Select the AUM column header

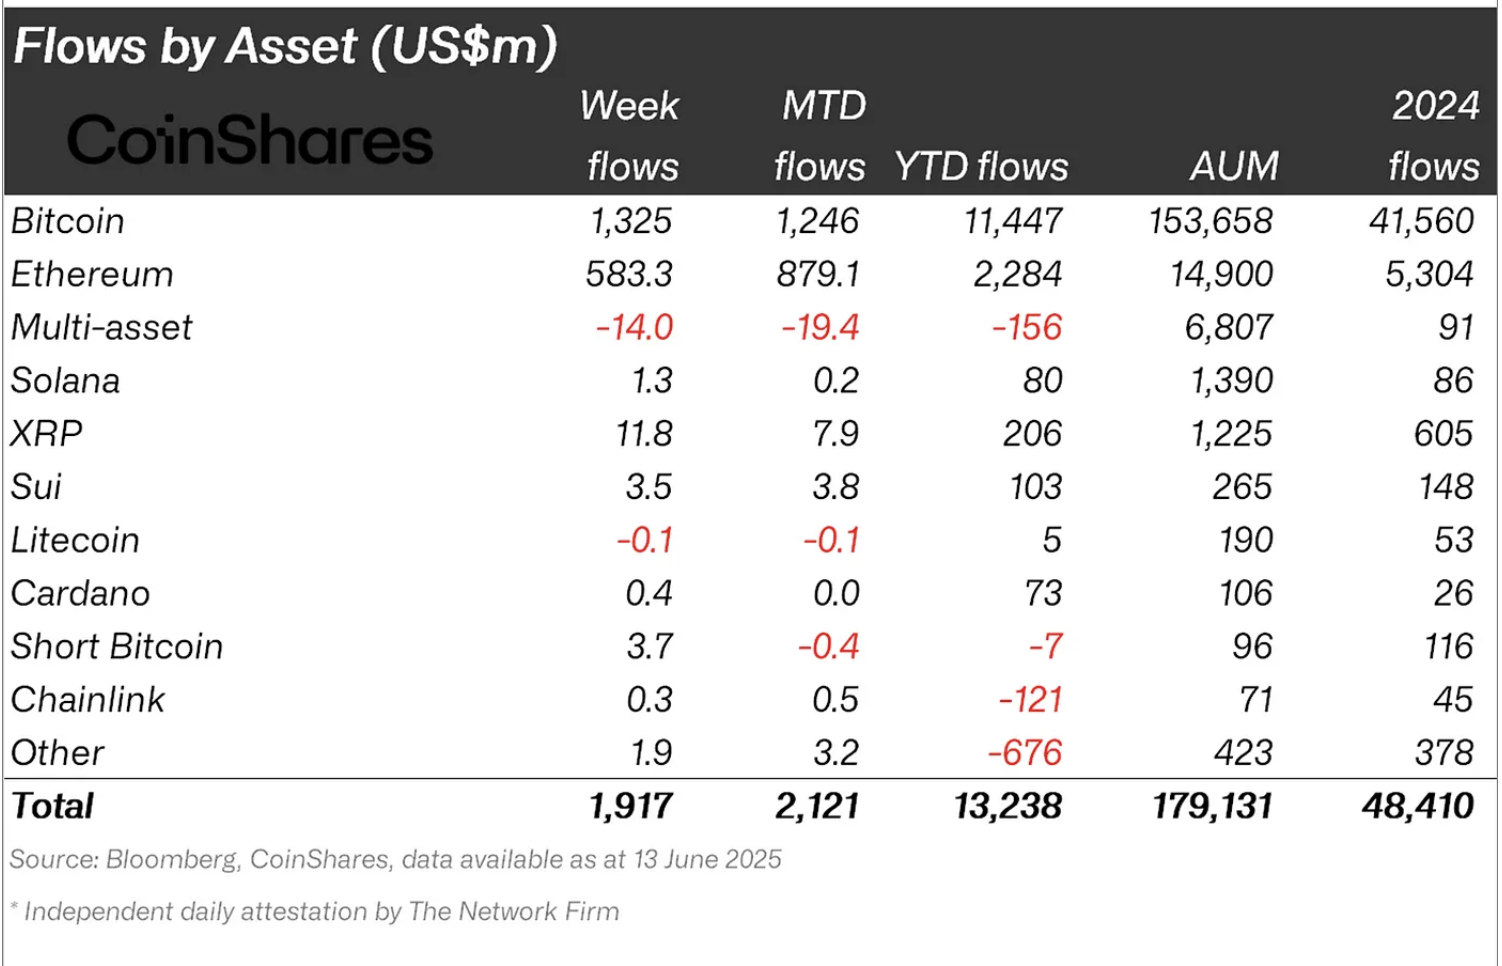(1234, 166)
